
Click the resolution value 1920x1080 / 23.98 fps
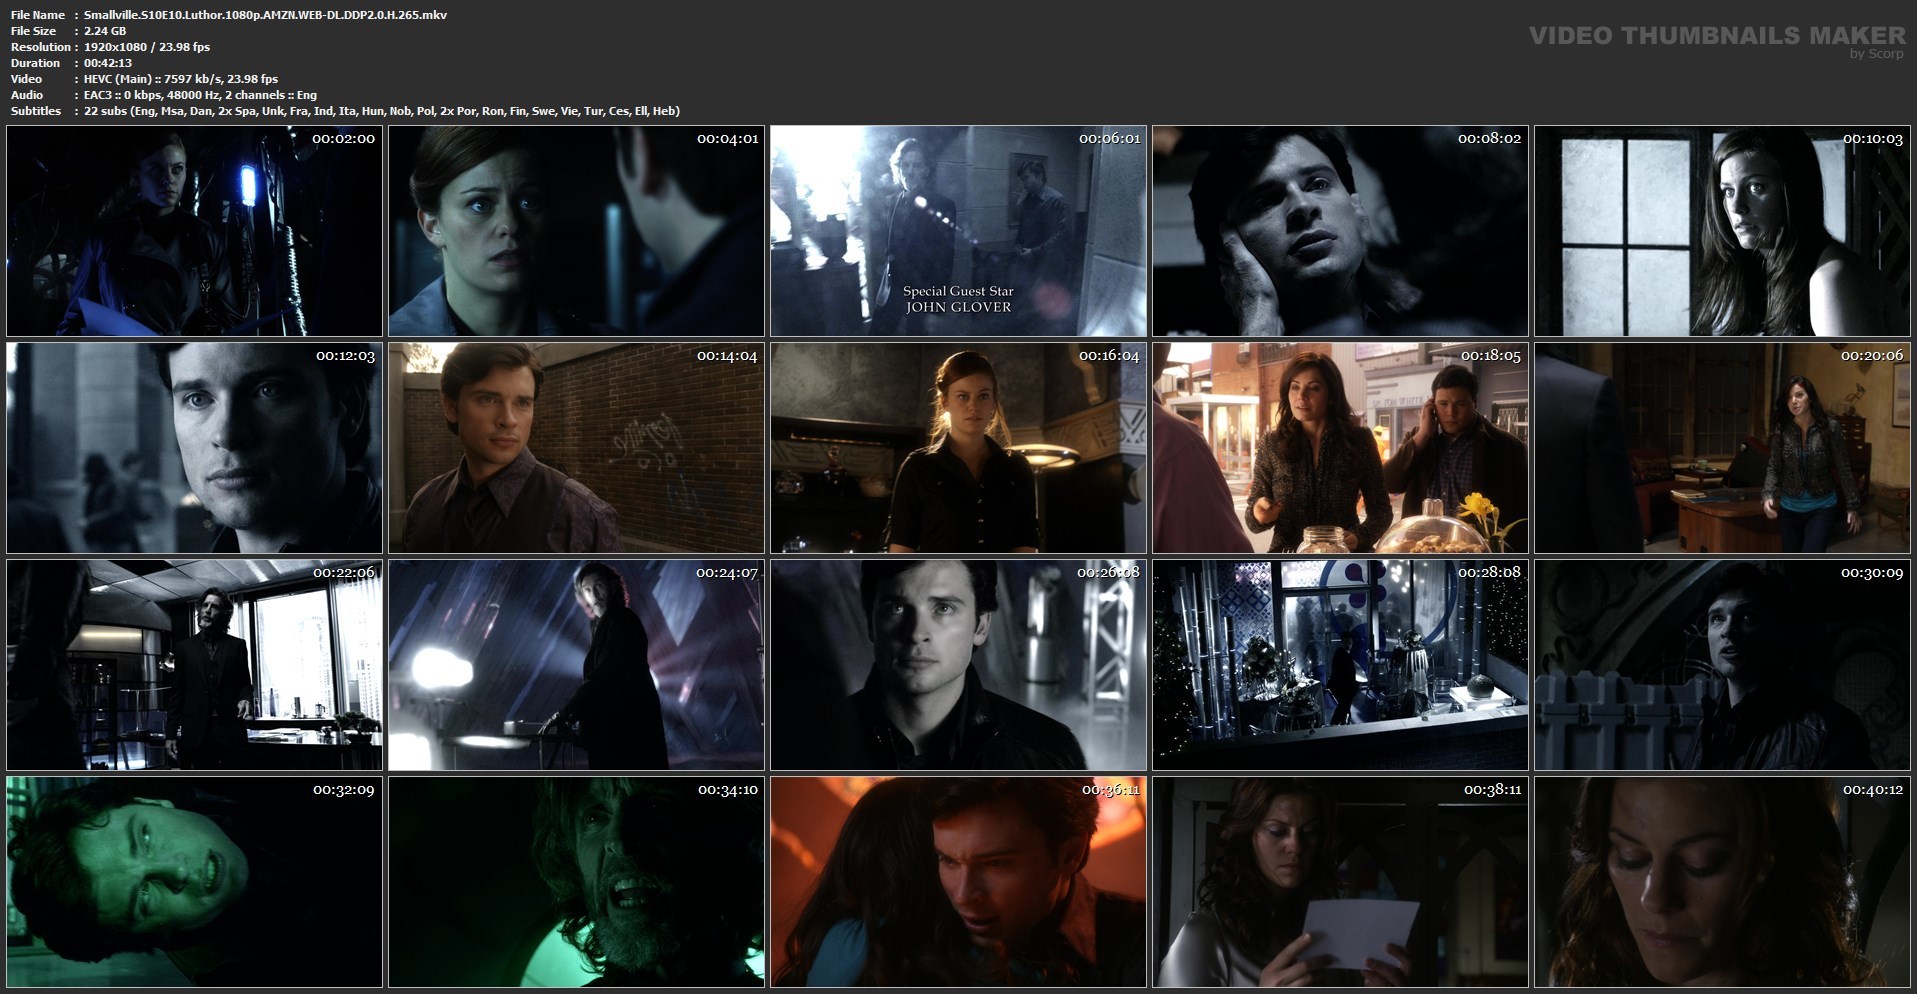(147, 47)
